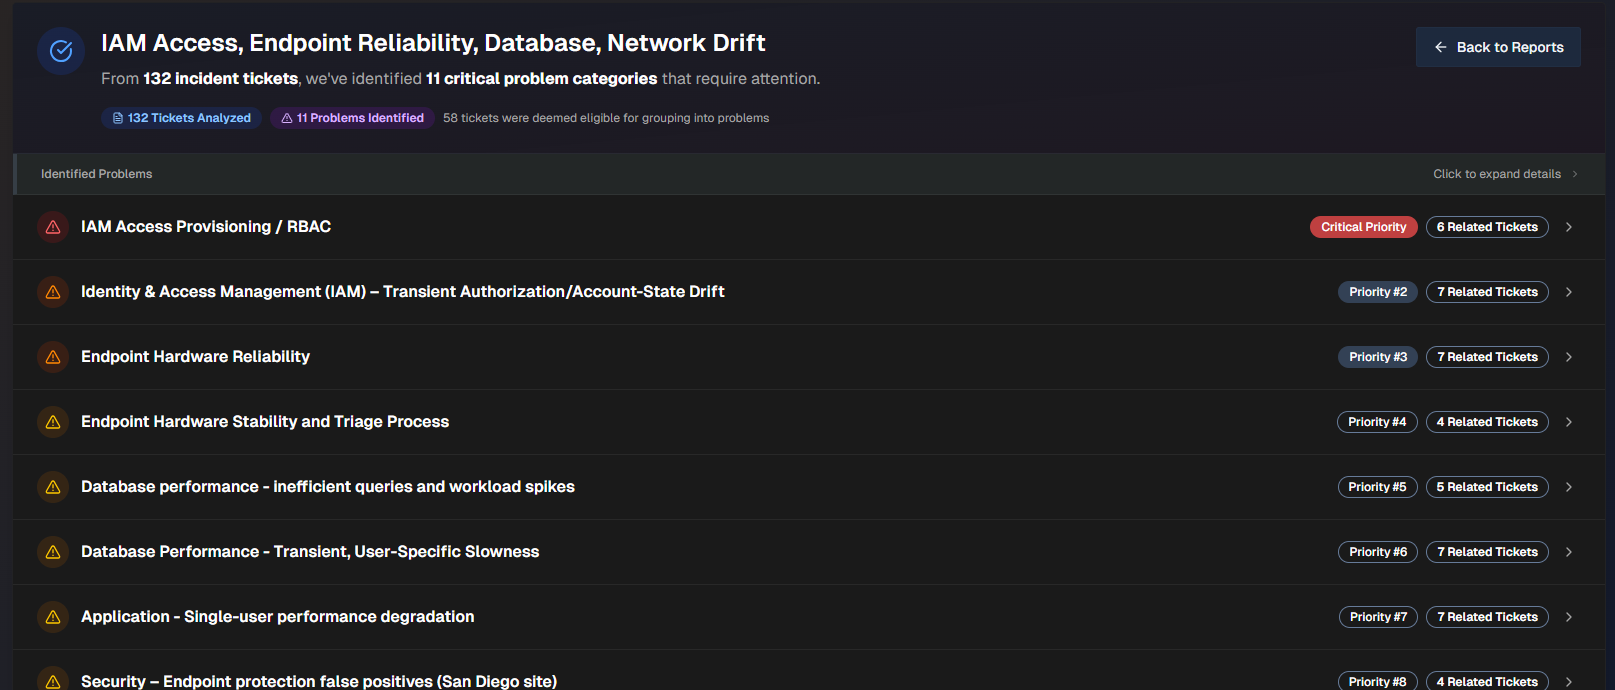
Task: Click warning icon for inefficient queries and workload spikes
Action: [53, 487]
